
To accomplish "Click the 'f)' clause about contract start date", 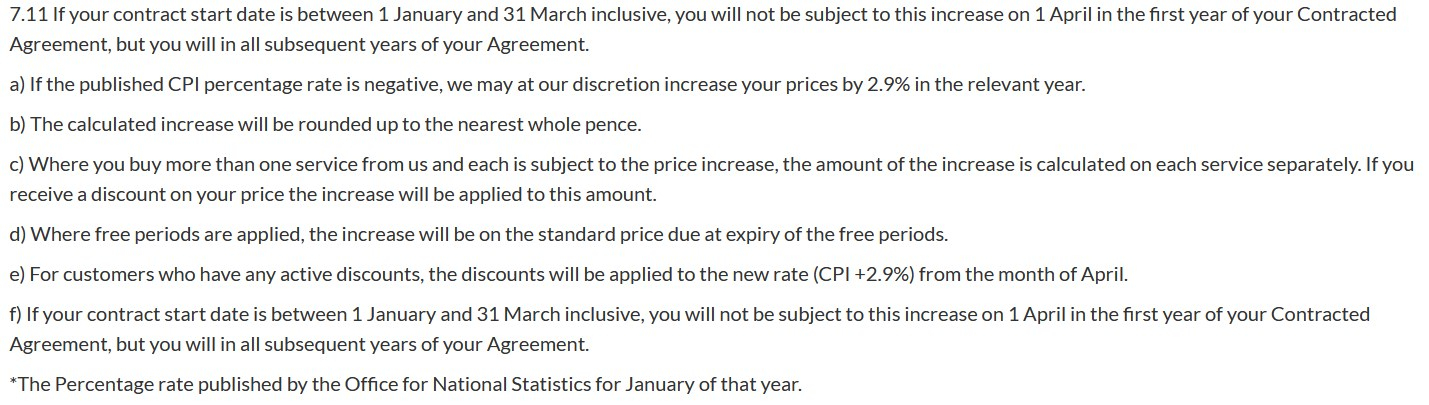I will pos(690,329).
